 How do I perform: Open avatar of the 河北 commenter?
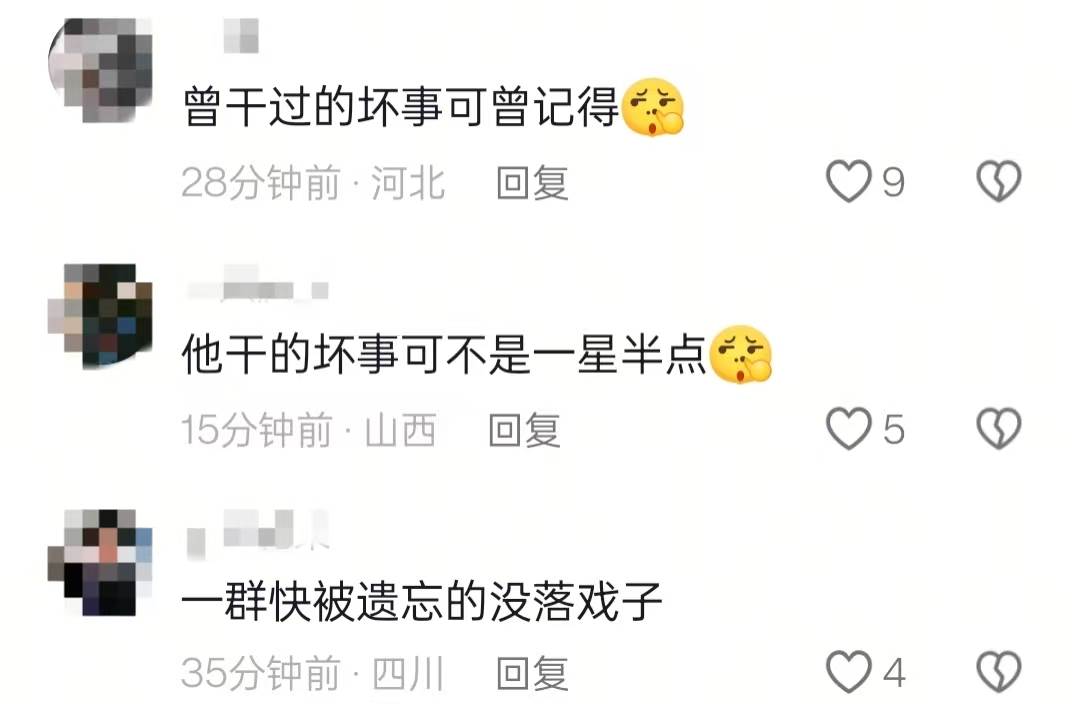point(100,70)
